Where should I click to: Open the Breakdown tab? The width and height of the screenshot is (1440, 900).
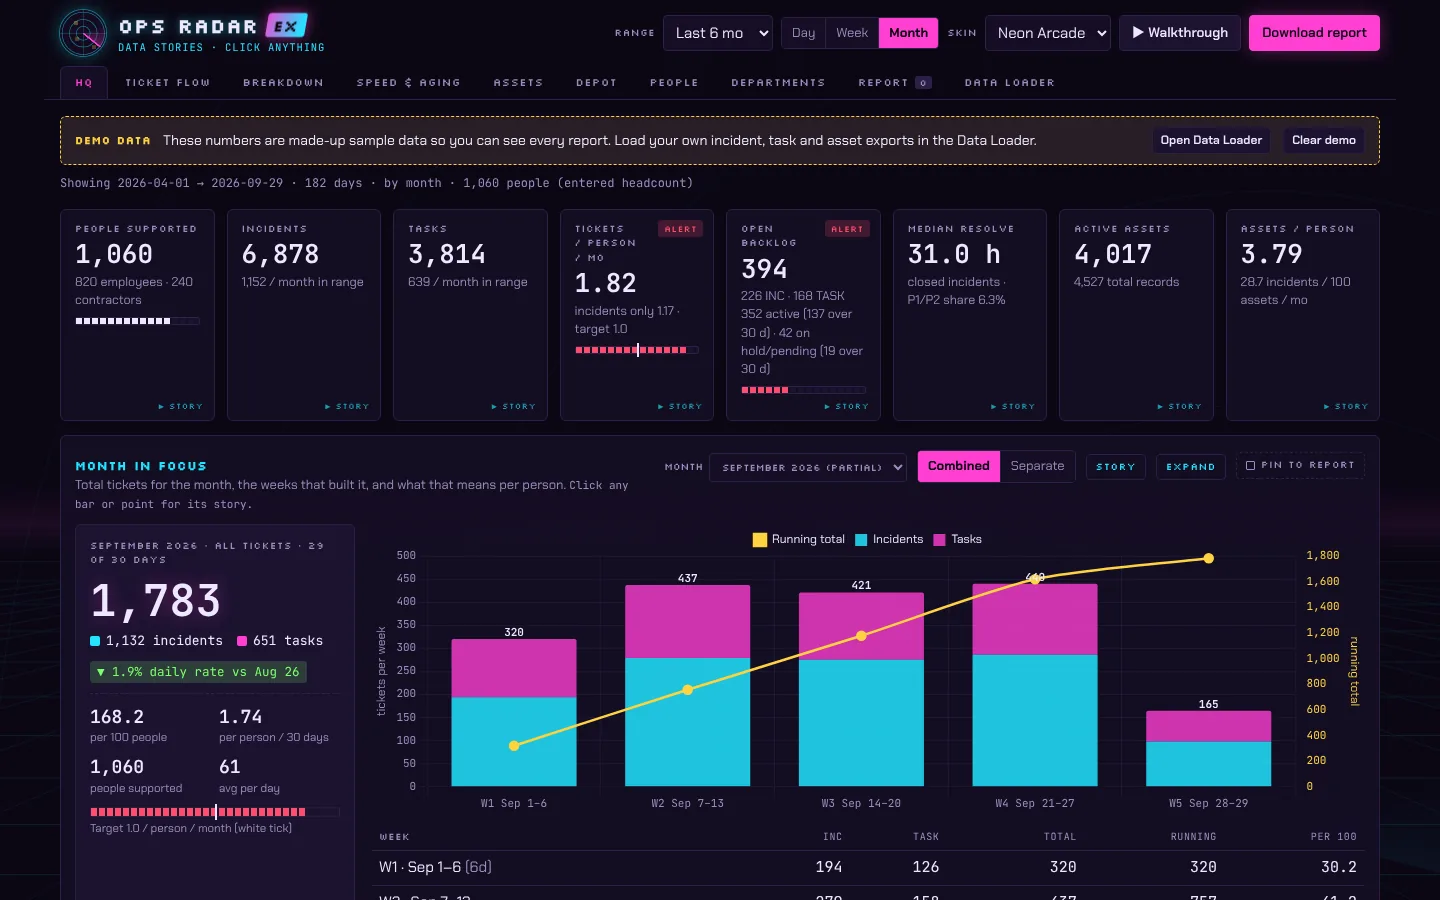[x=284, y=83]
